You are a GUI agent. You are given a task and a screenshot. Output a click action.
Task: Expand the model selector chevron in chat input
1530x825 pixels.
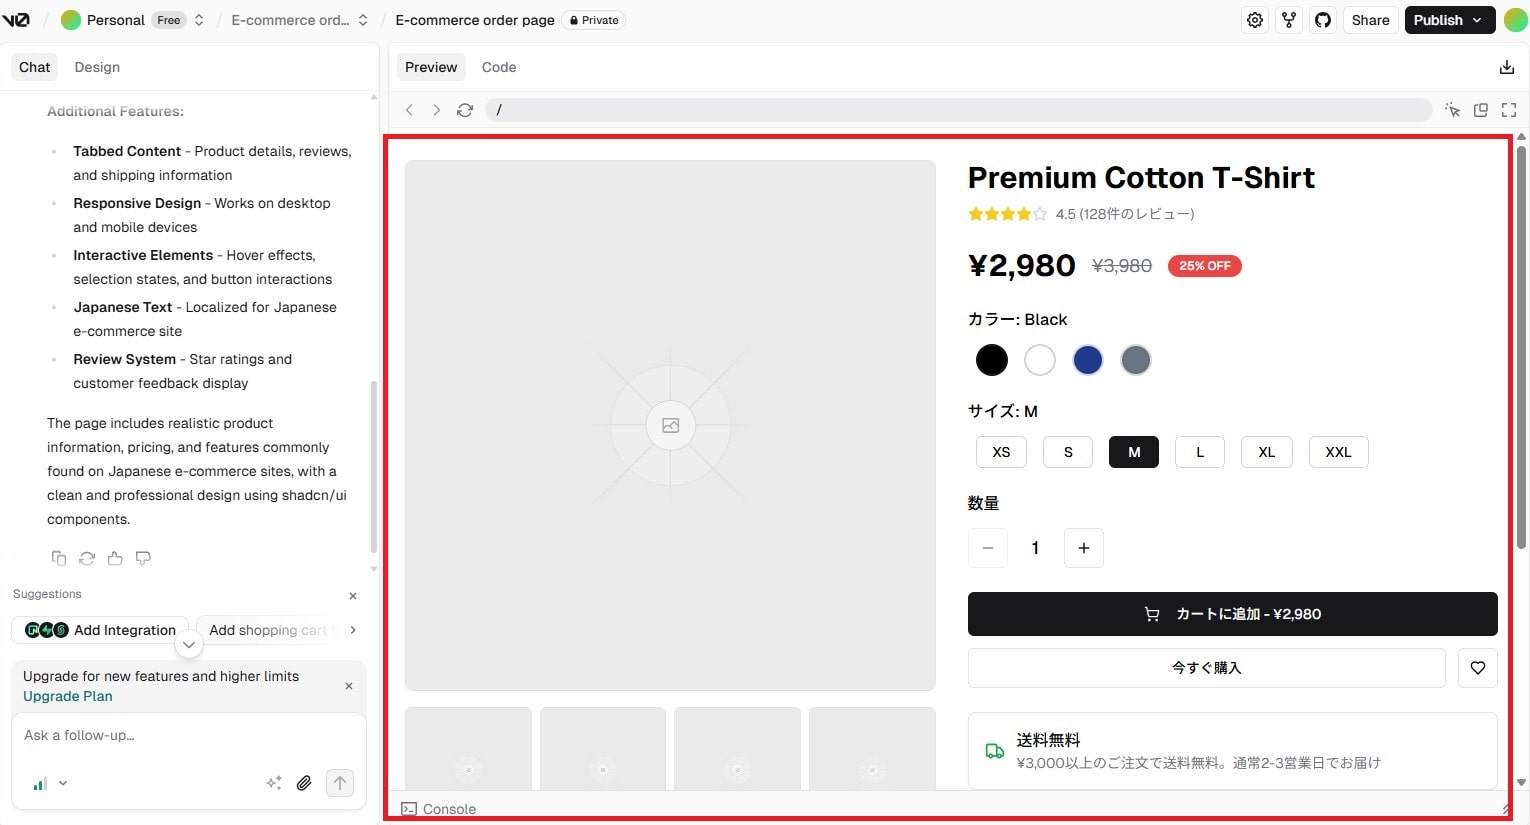click(63, 783)
